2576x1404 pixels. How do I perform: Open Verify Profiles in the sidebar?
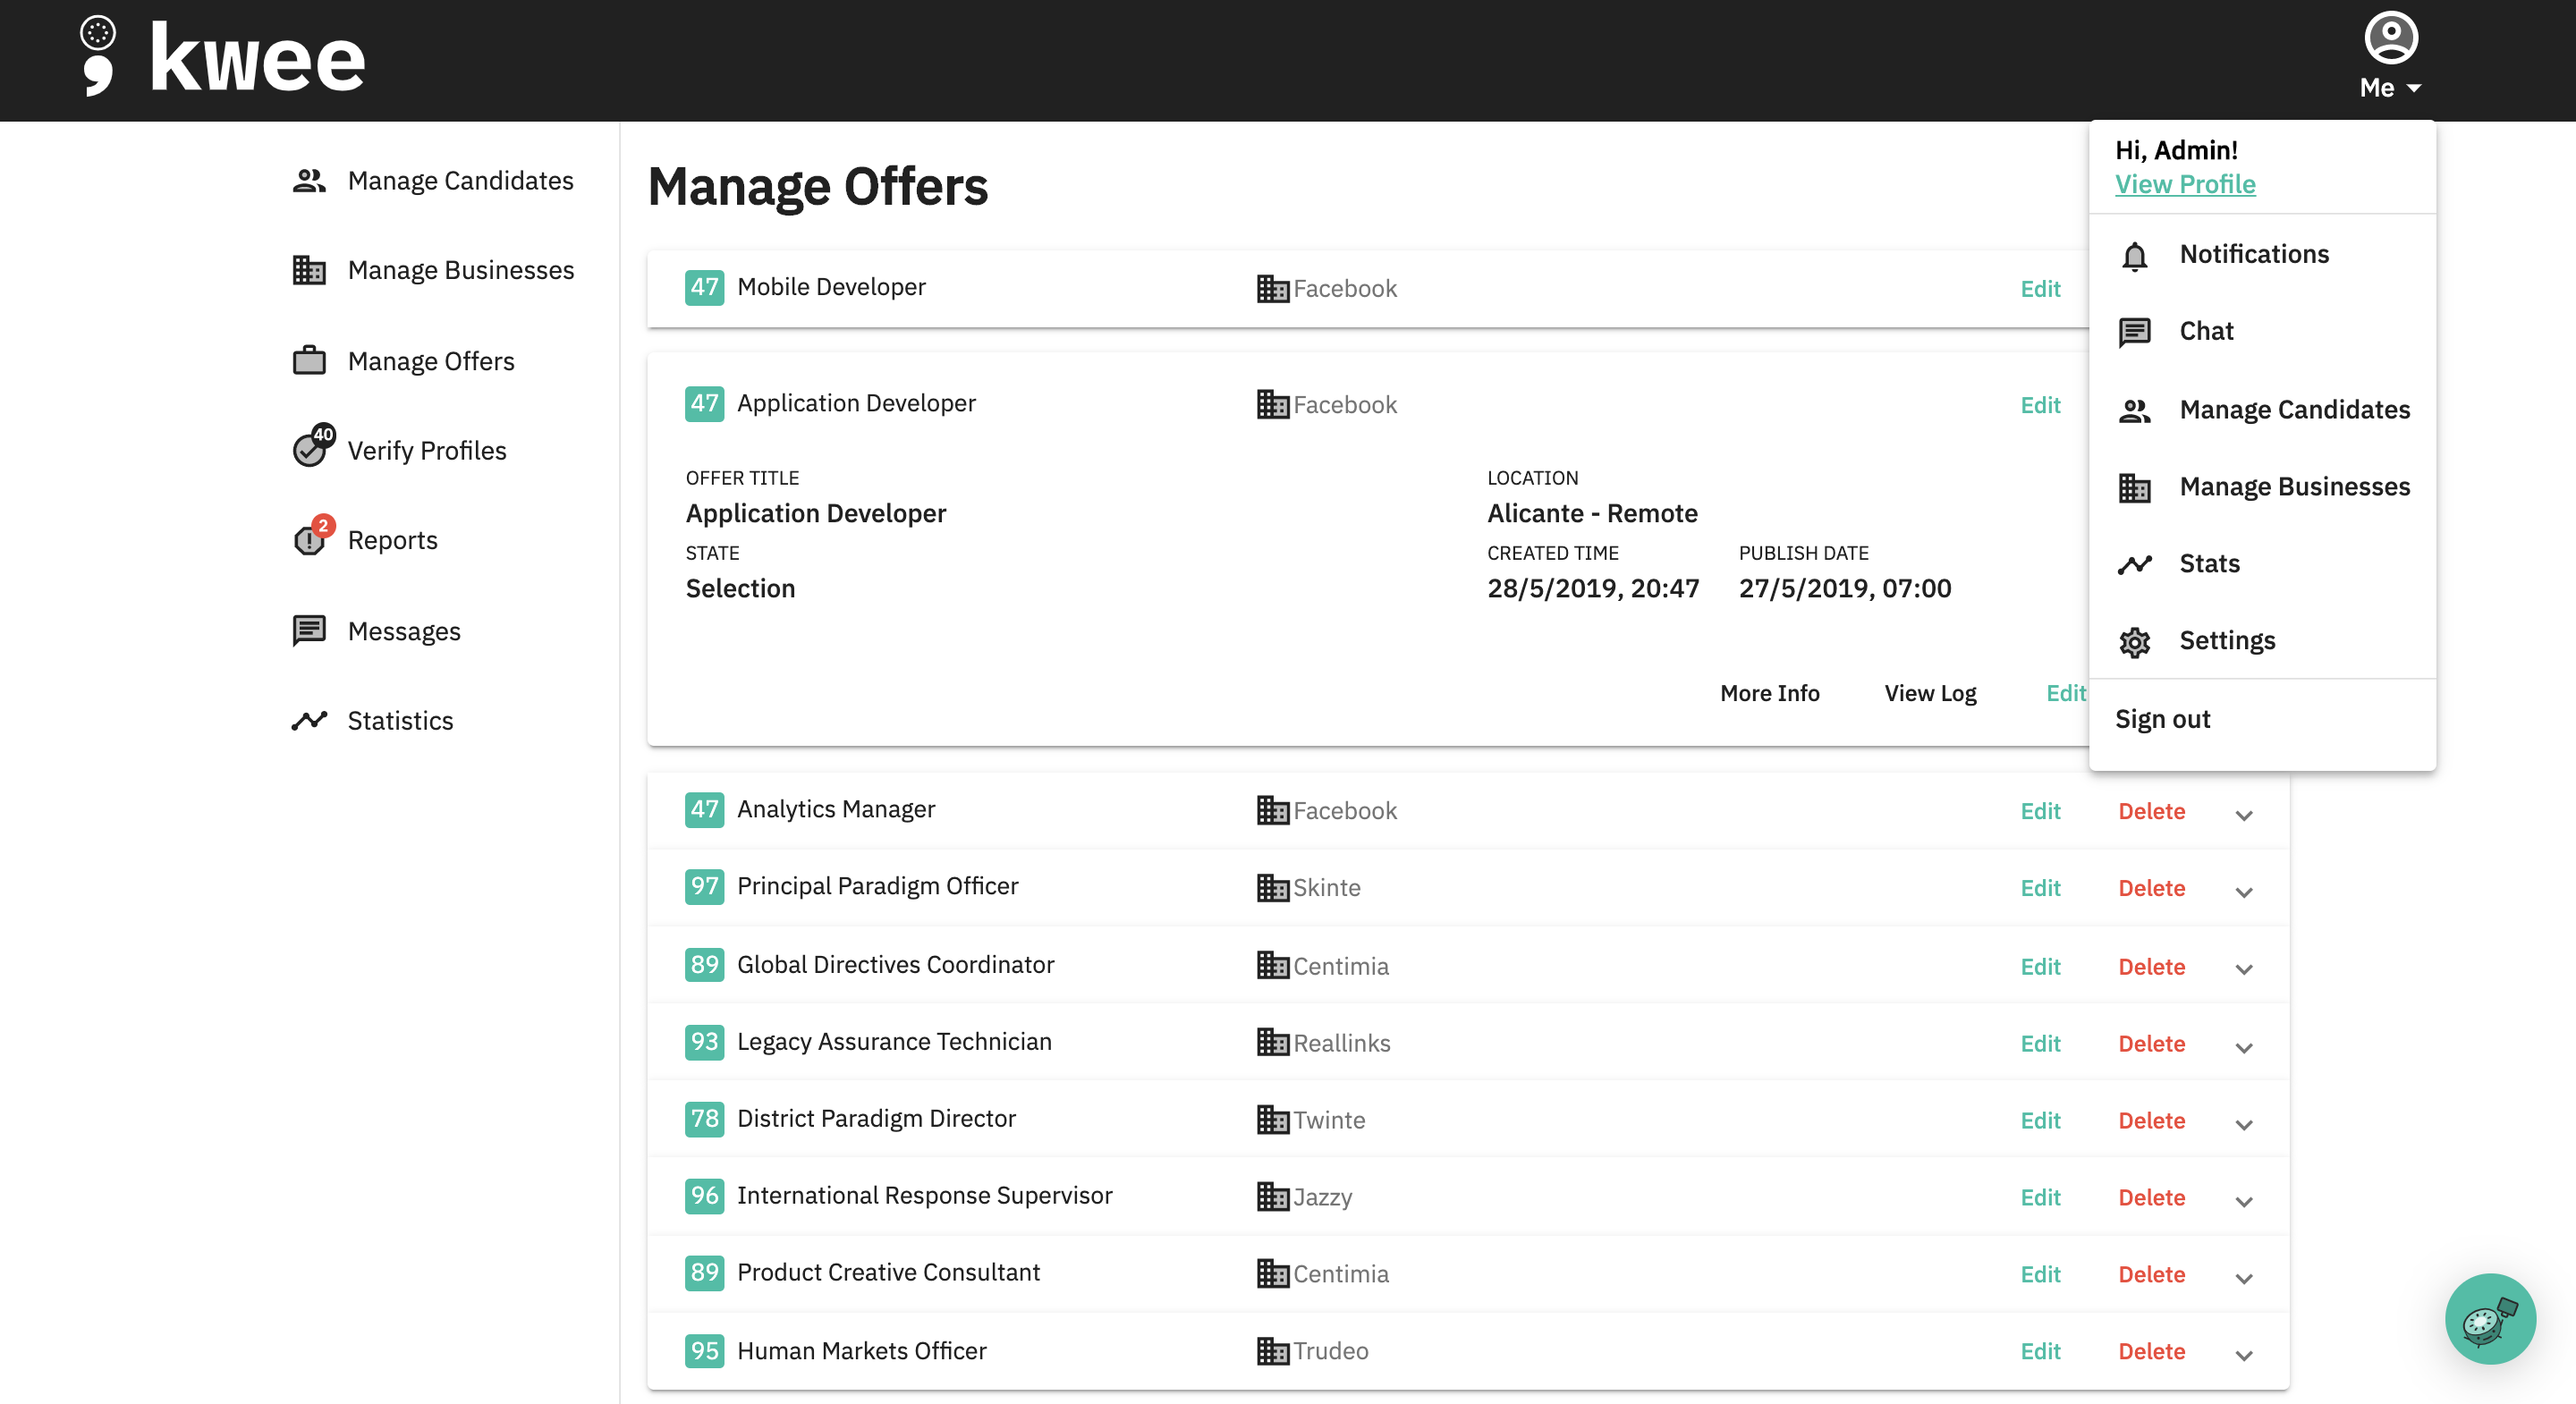(x=427, y=450)
